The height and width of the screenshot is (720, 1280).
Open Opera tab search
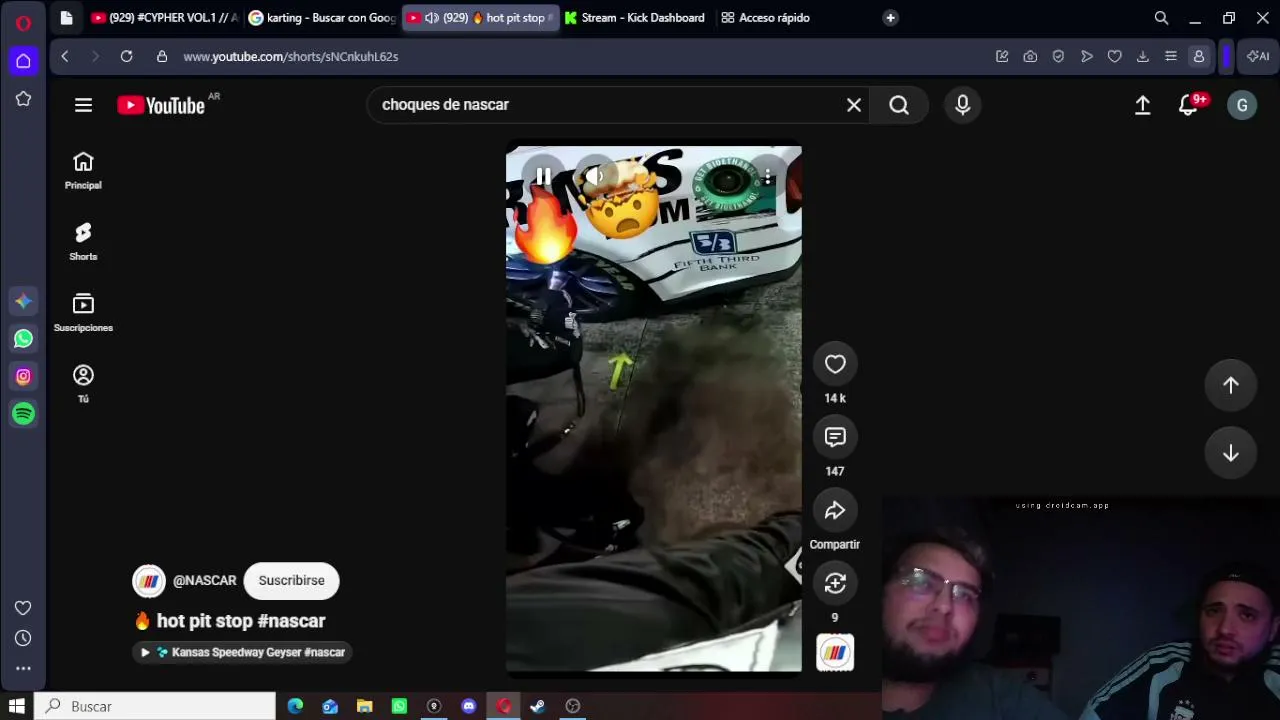click(x=1161, y=18)
